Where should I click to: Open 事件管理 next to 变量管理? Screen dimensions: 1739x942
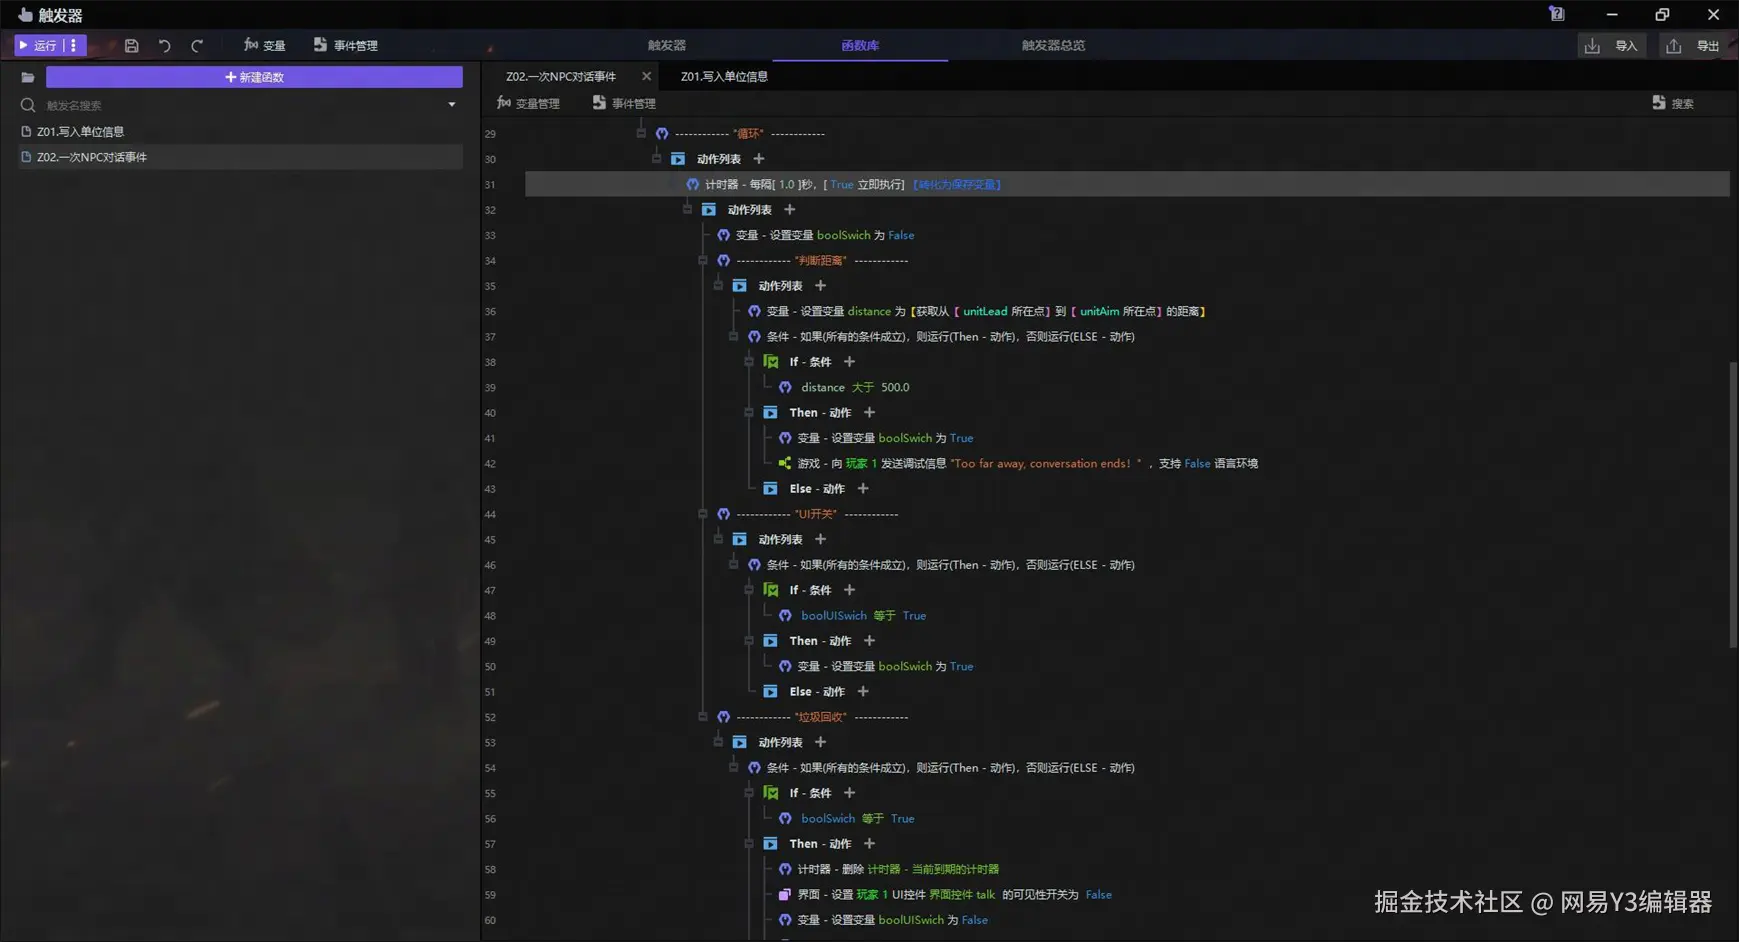click(624, 103)
